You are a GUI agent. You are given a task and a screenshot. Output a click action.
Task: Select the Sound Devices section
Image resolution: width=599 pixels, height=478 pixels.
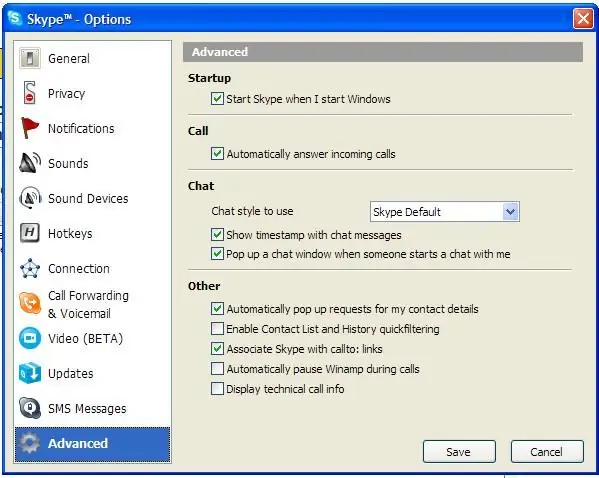[88, 199]
